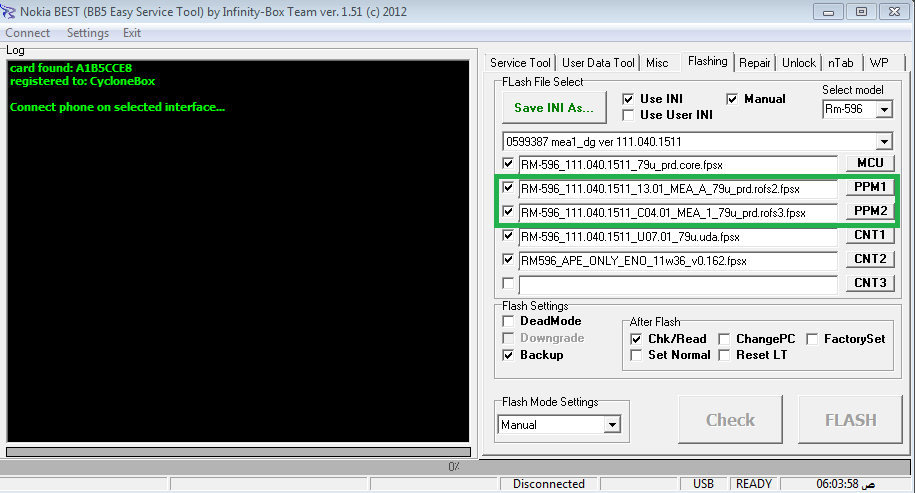Click the CNT3 file browse button
Image resolution: width=915 pixels, height=493 pixels.
tap(870, 283)
